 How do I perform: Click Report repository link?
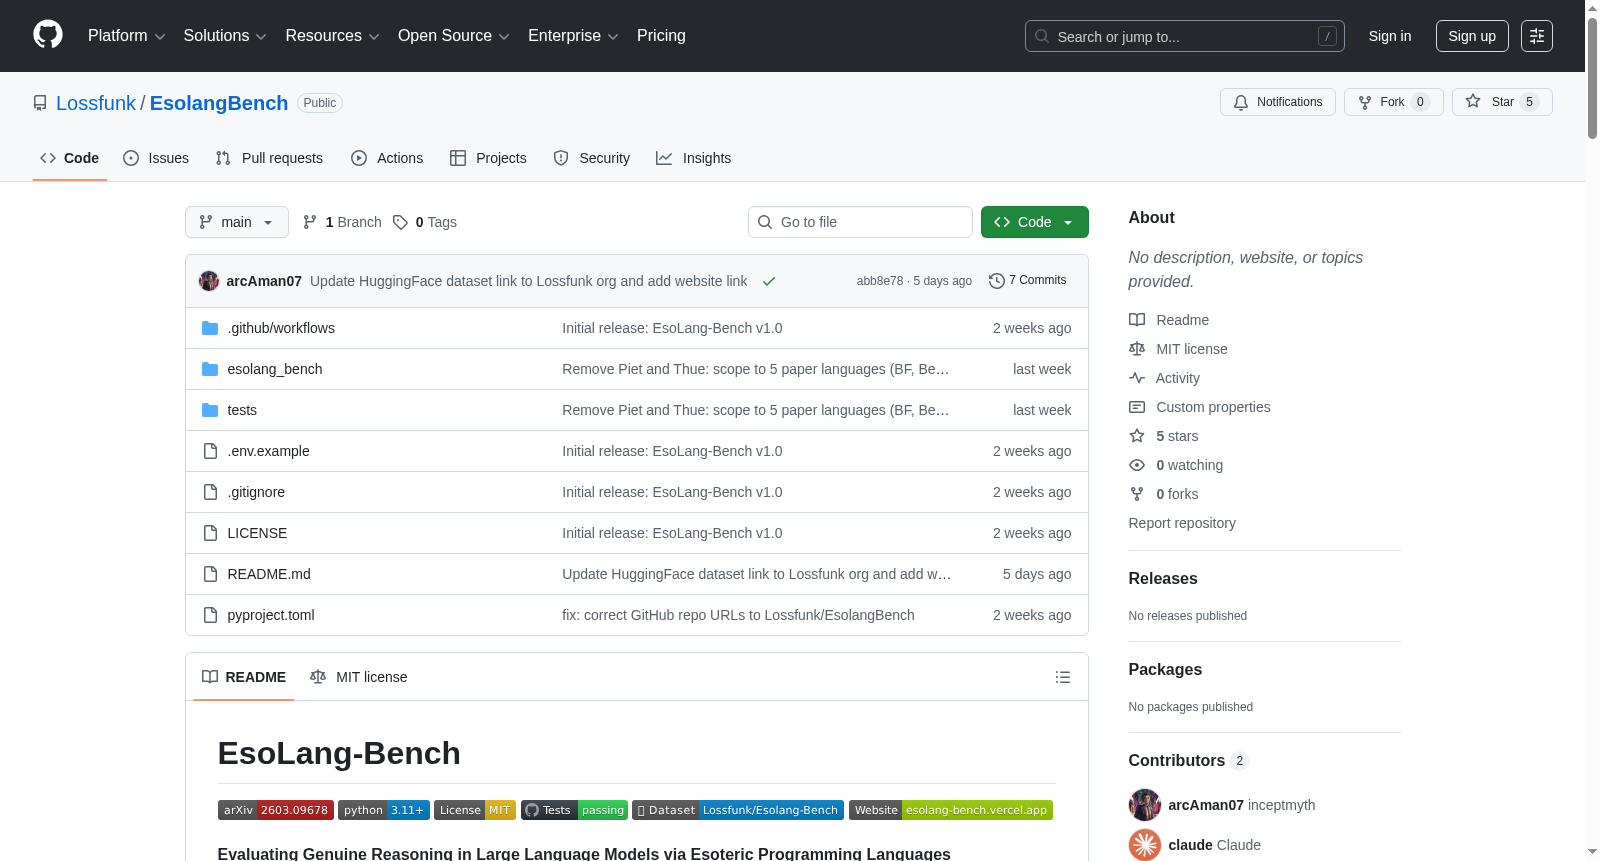[x=1182, y=523]
